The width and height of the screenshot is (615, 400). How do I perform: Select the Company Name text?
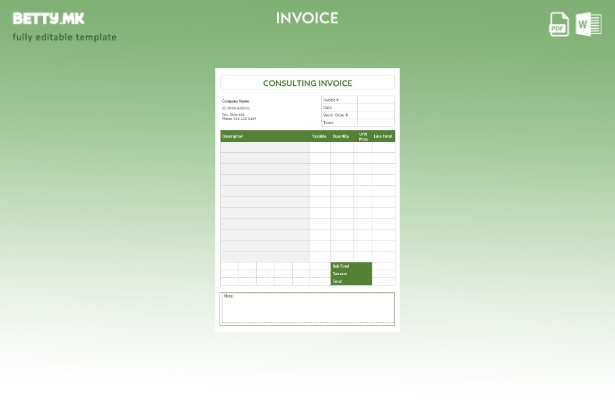click(236, 101)
